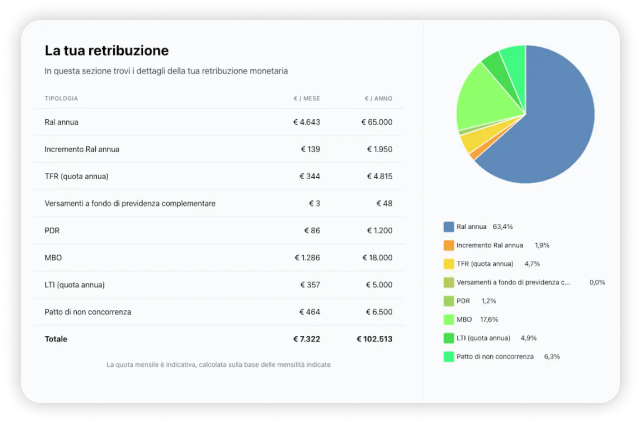640x423 pixels.
Task: Click the LTI (quota annua) legend swatch
Action: (x=448, y=338)
